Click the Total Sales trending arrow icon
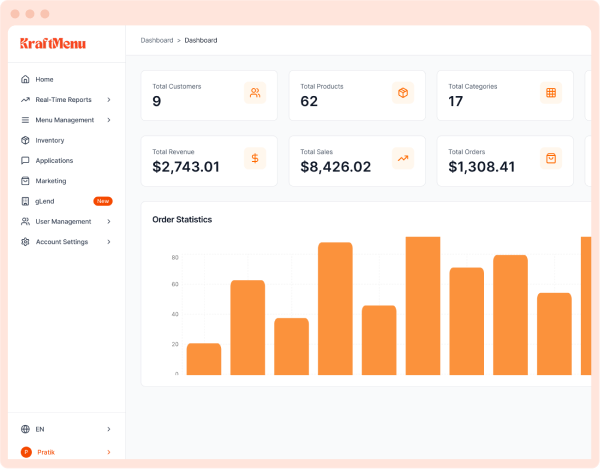Image resolution: width=600 pixels, height=469 pixels. pyautogui.click(x=403, y=158)
